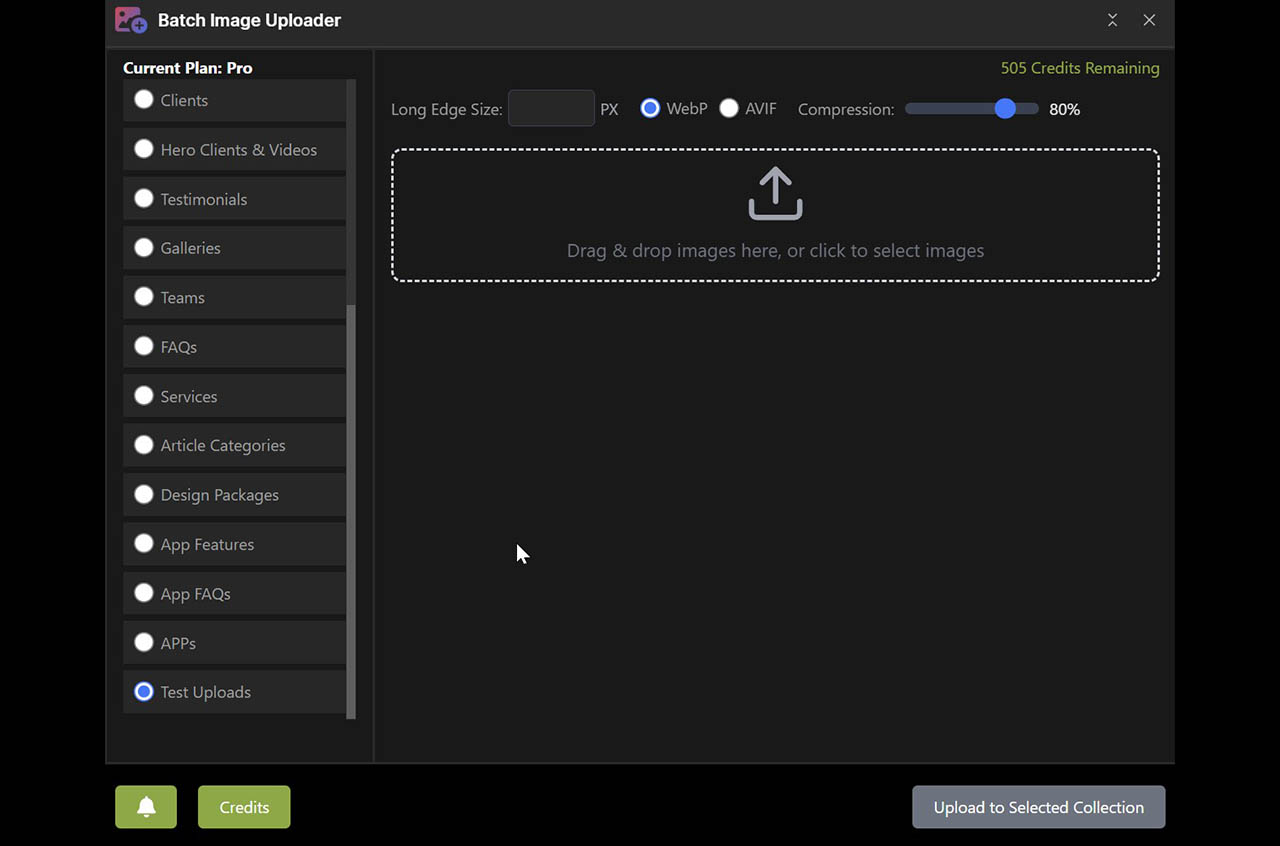Select the Design Packages collection
1280x846 pixels.
click(x=234, y=495)
